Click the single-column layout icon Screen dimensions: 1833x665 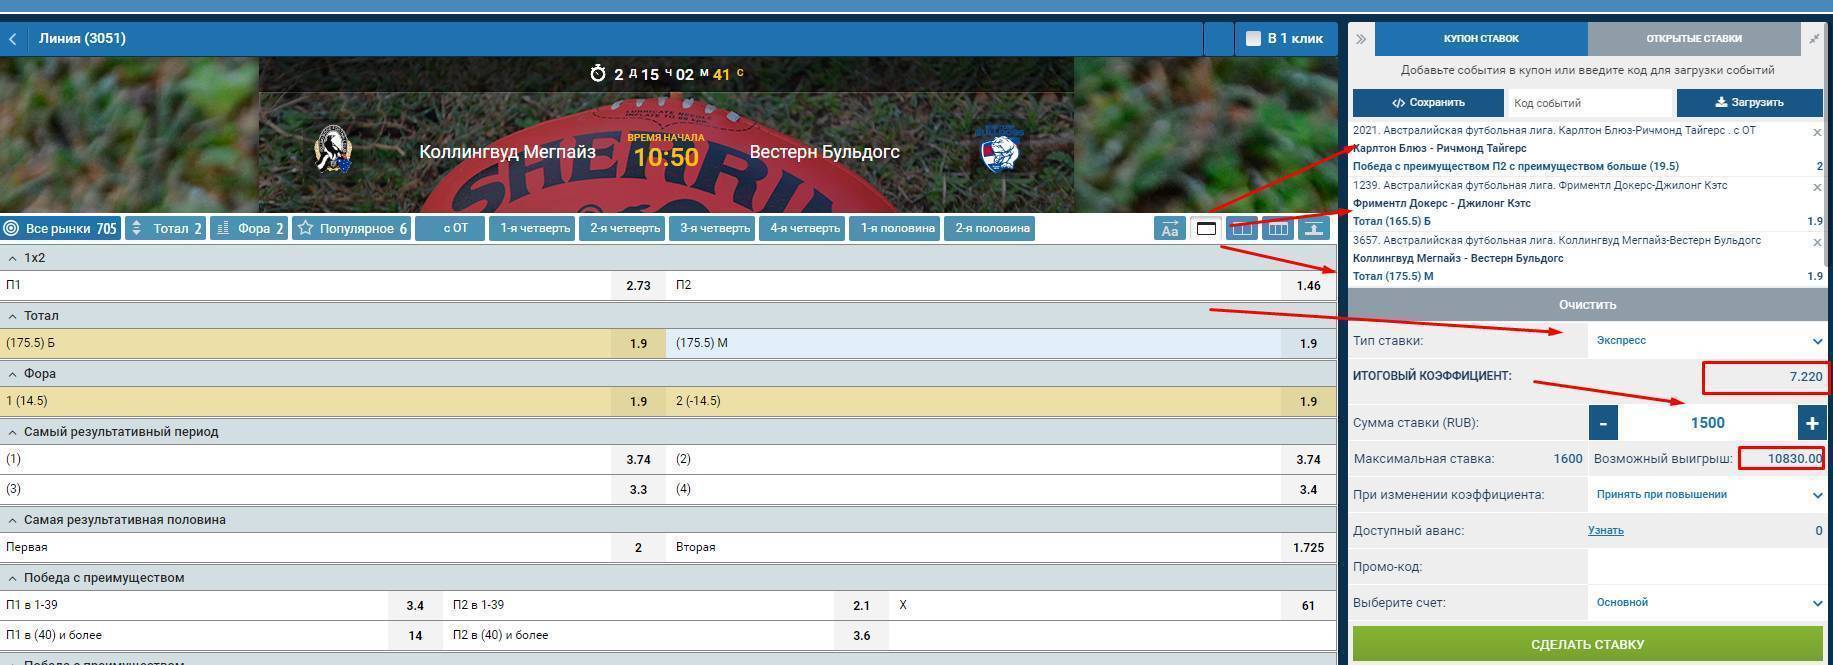tap(1206, 229)
